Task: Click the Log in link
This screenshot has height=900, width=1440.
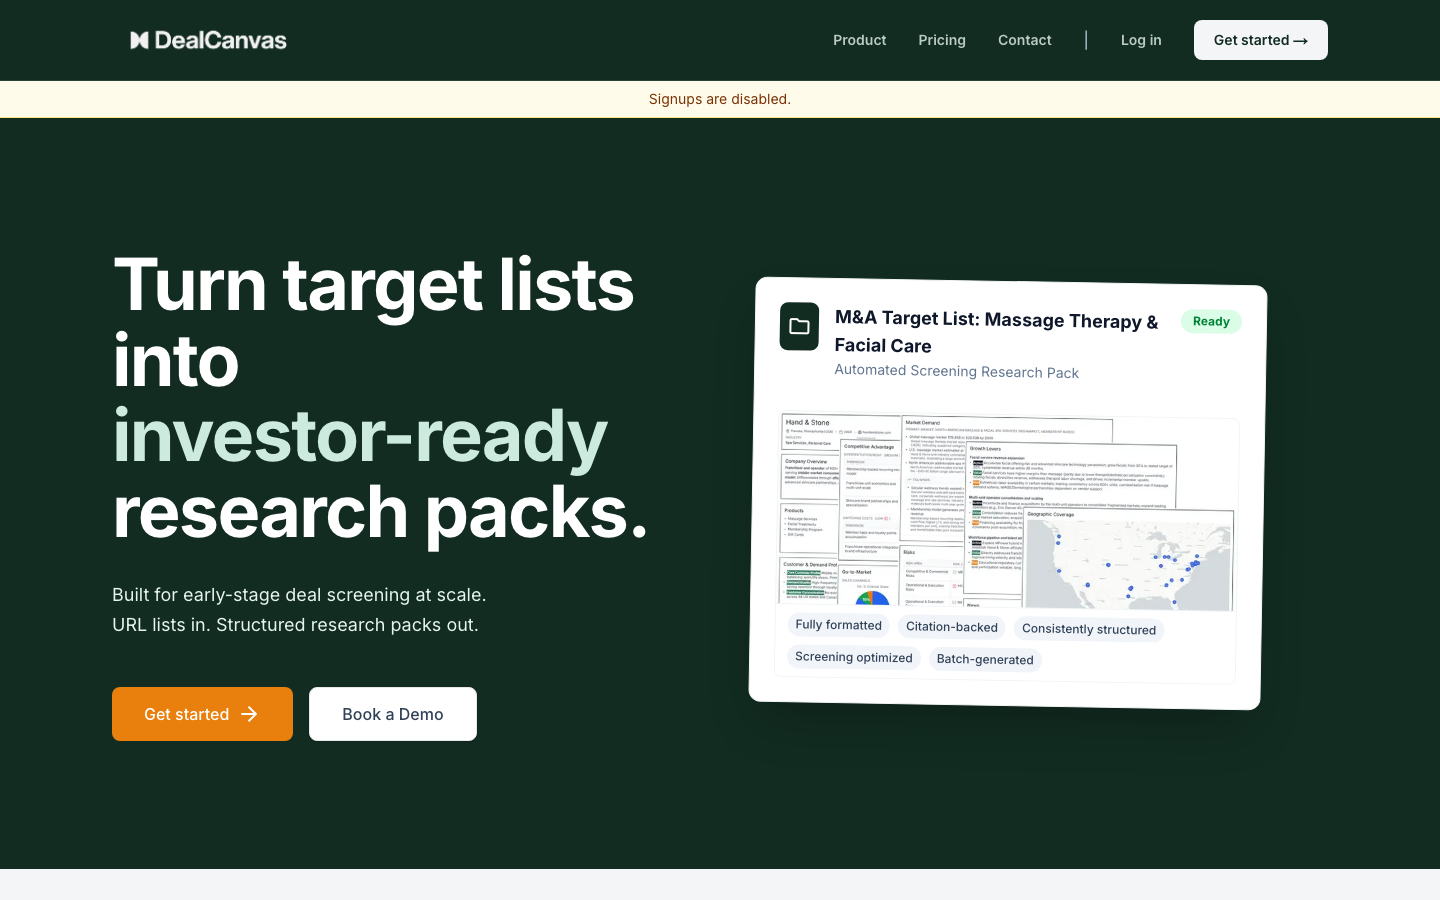Action: 1141,40
